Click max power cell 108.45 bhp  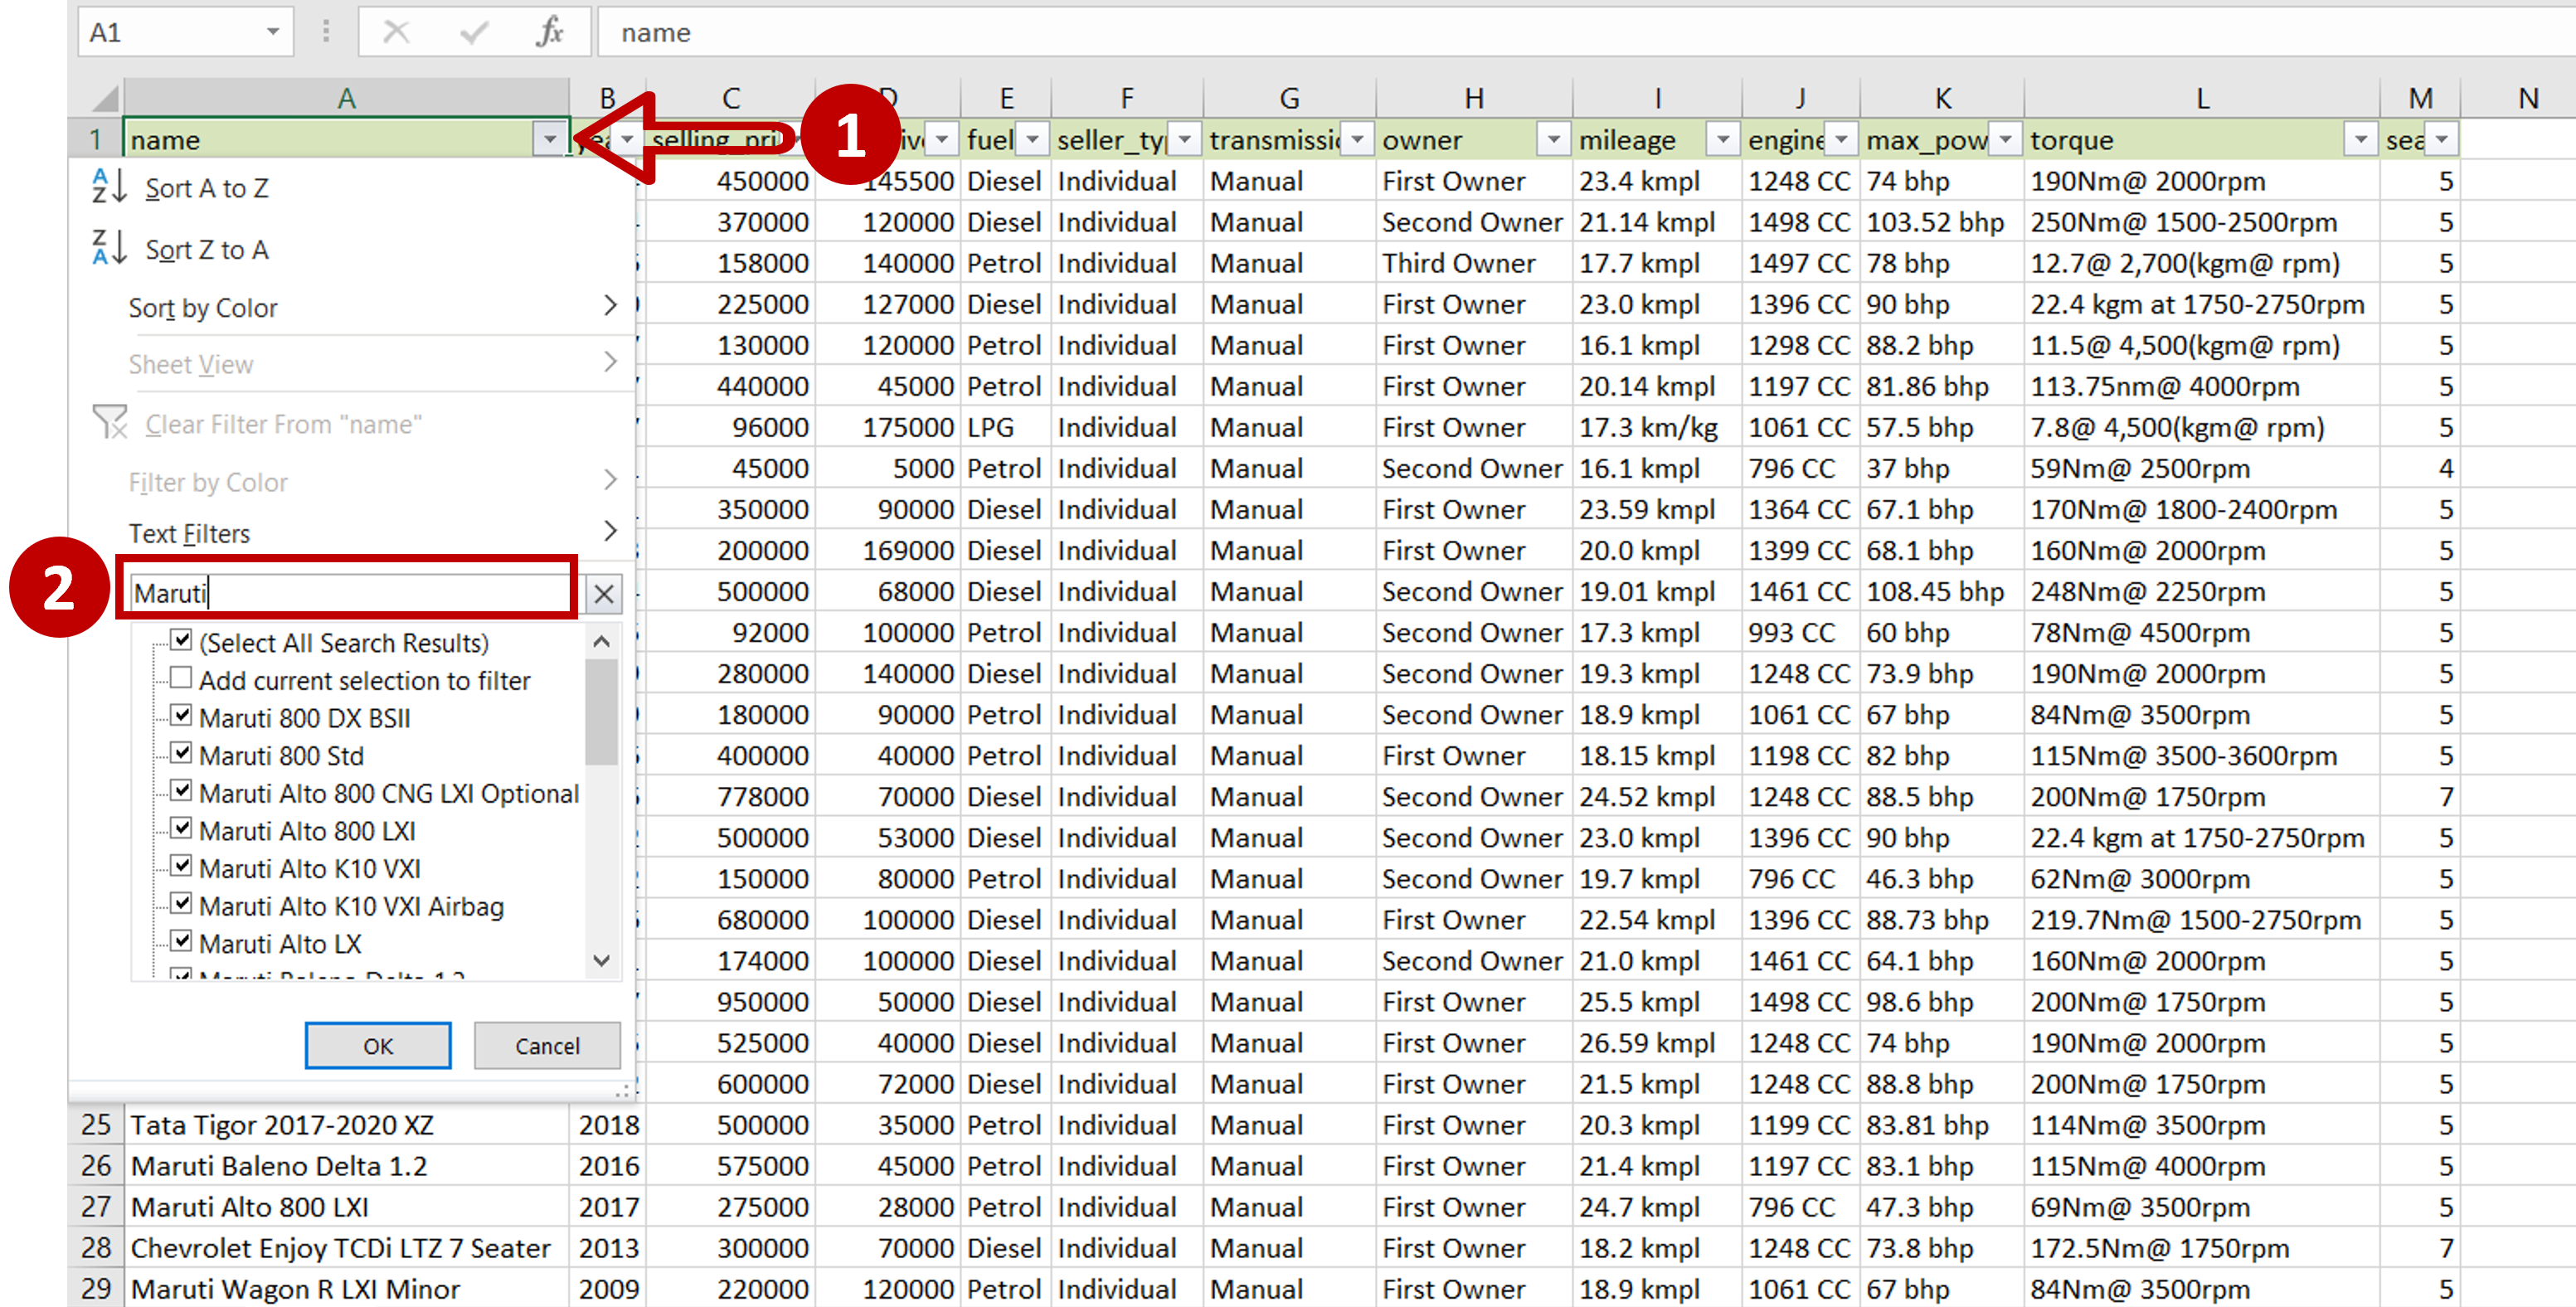(1942, 592)
